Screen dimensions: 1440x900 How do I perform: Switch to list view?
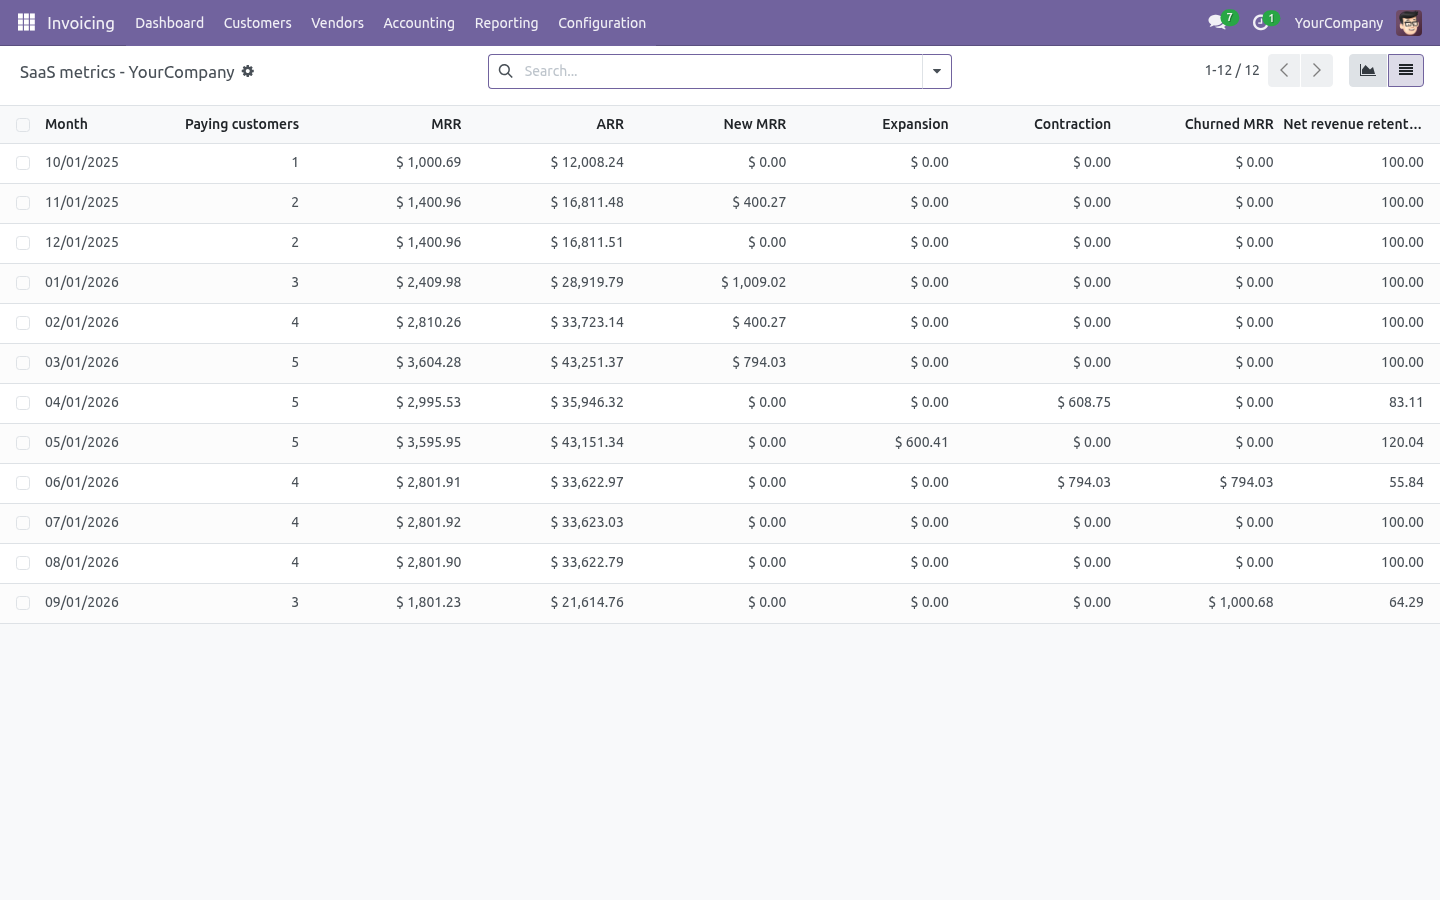click(x=1406, y=70)
